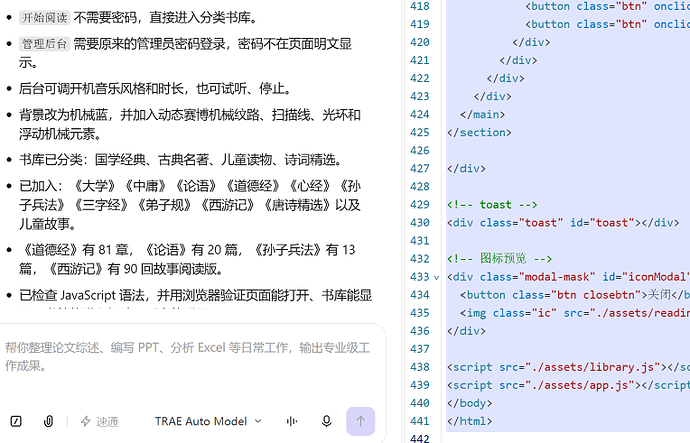This screenshot has height=443, width=690.
Task: Click the library.js script tag line
Action: tap(569, 367)
